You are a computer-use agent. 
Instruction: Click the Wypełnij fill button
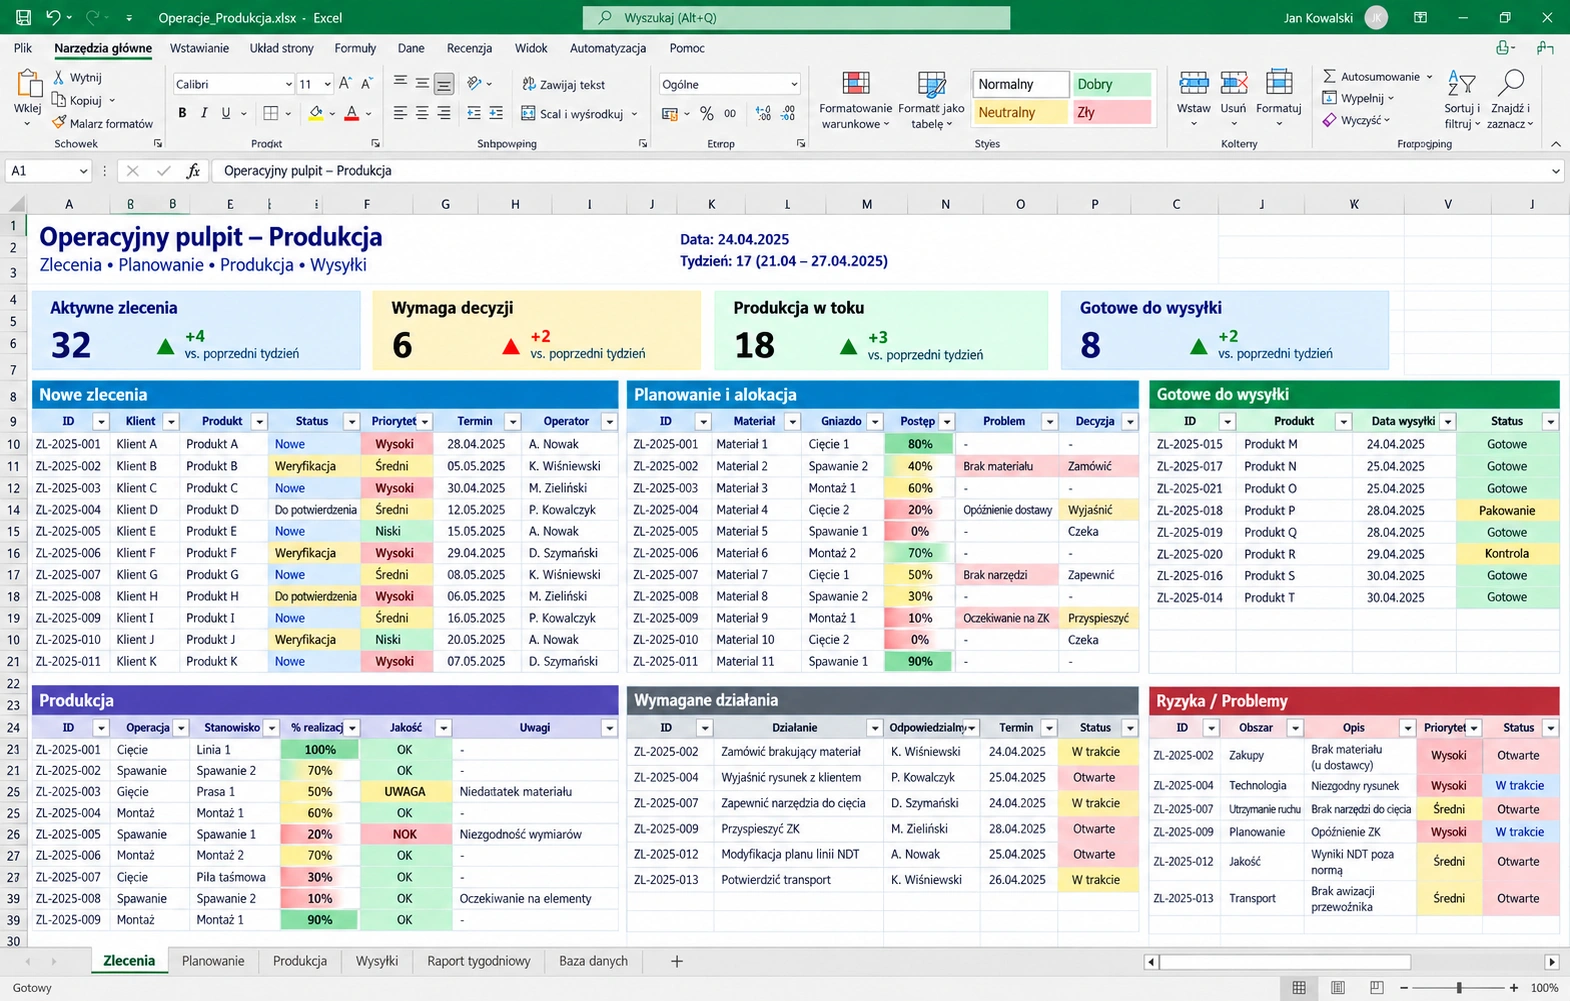pos(1357,98)
